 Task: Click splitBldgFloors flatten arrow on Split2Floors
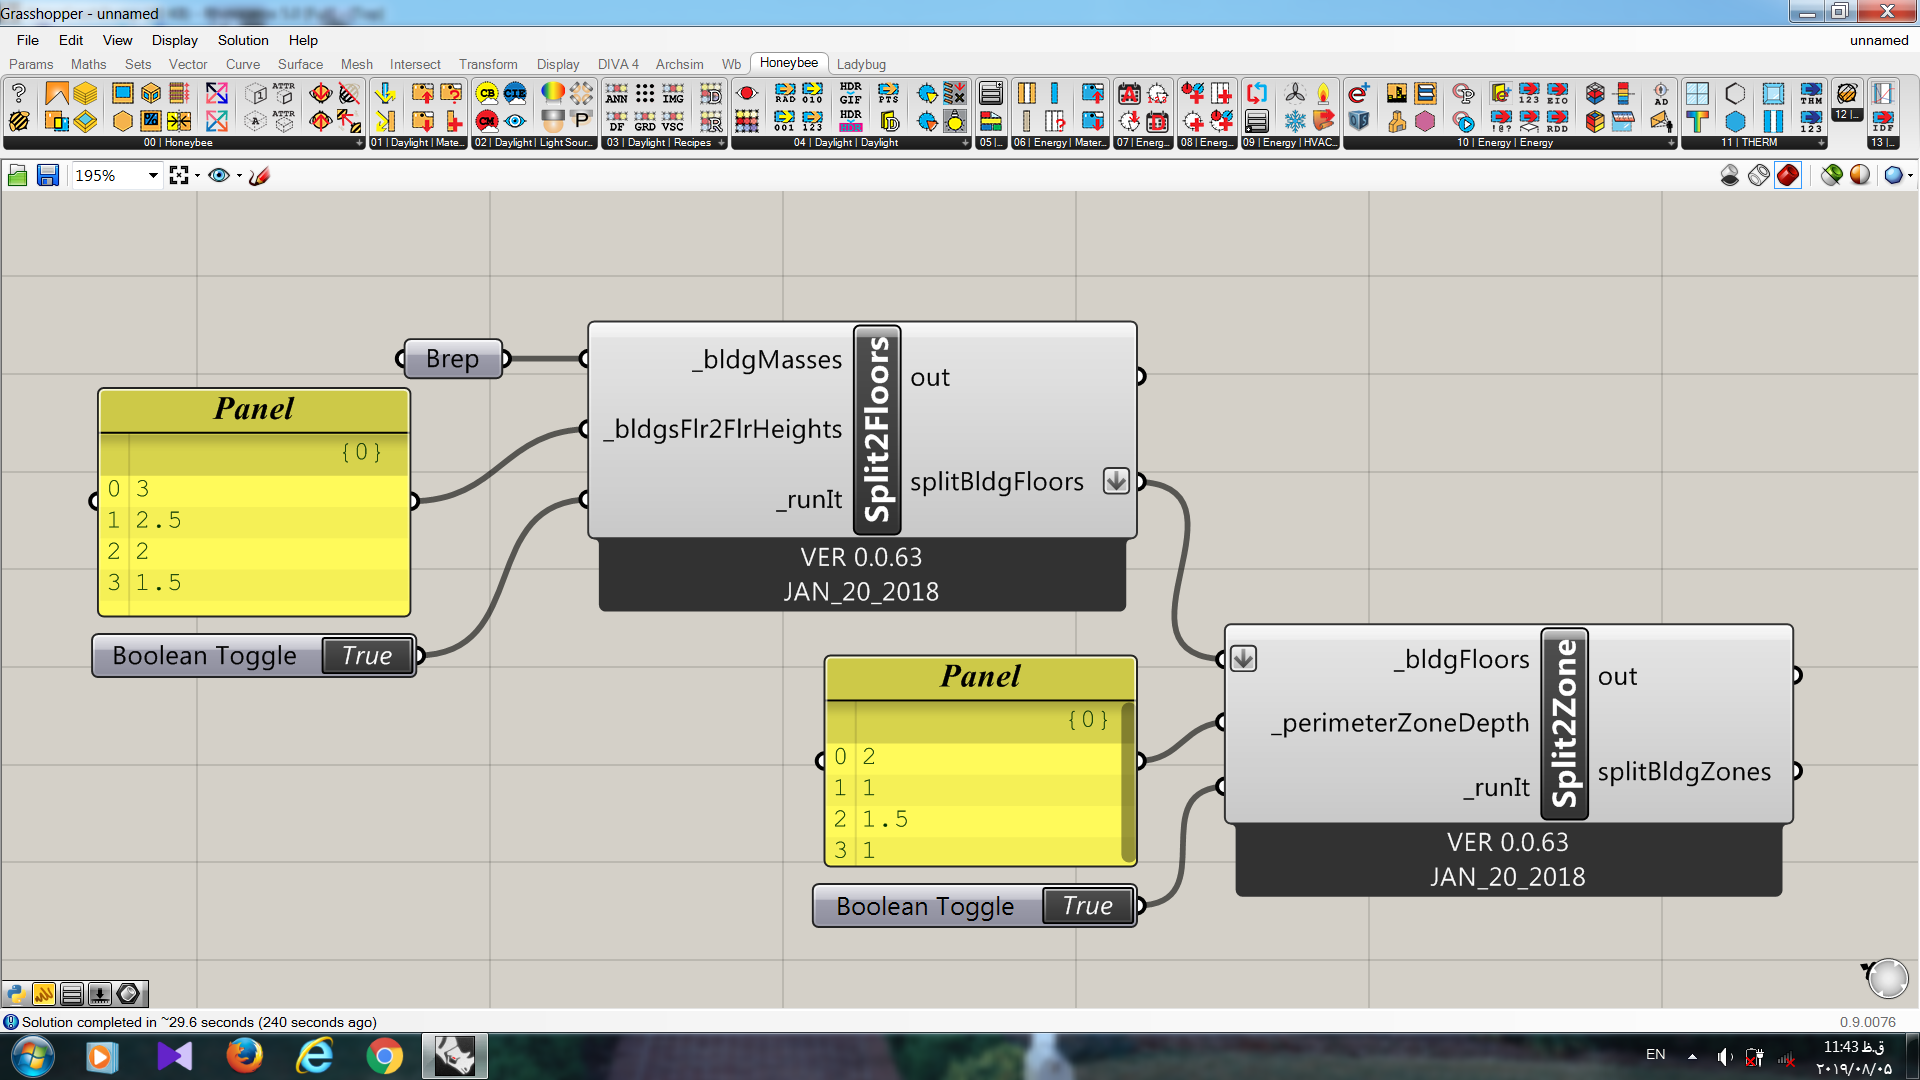click(x=1116, y=481)
